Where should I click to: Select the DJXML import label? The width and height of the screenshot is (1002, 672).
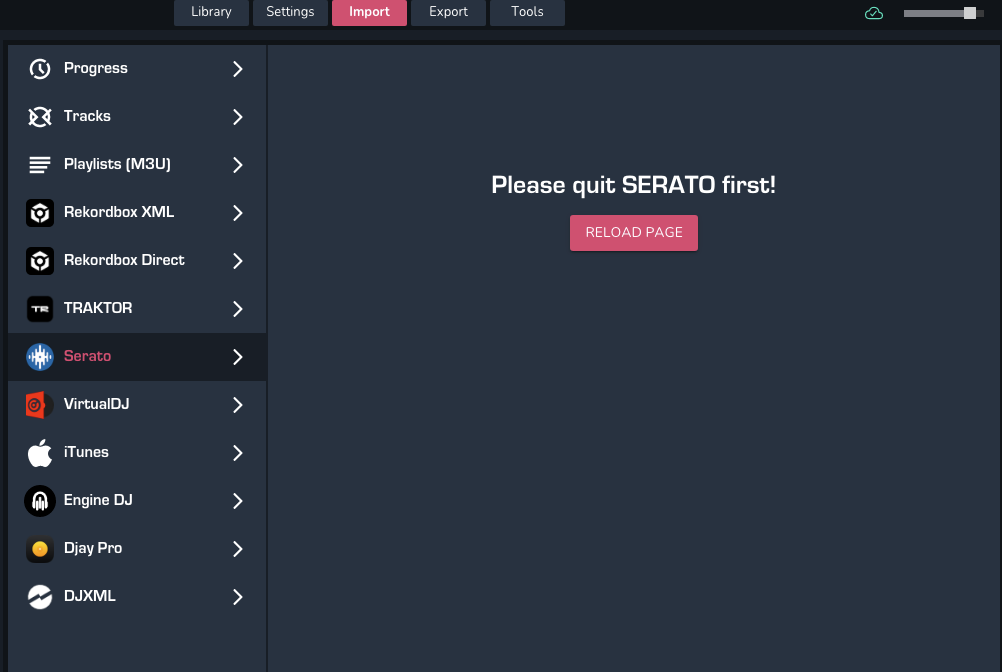point(90,596)
